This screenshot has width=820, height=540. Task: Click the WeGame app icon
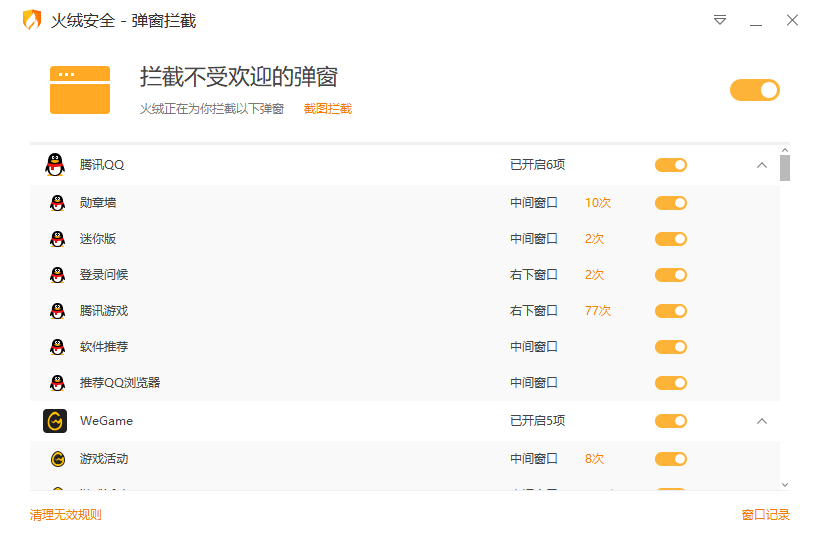click(x=55, y=421)
